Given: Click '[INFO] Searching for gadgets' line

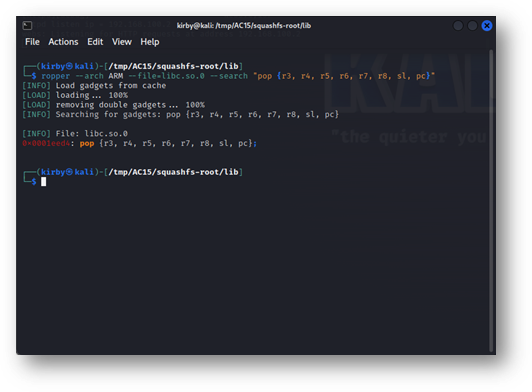Looking at the screenshot, I should coord(180,114).
